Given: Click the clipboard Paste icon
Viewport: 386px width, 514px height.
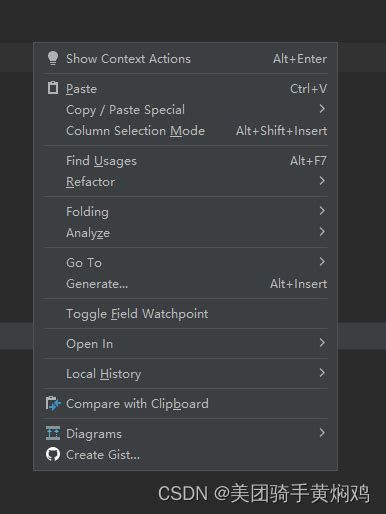Looking at the screenshot, I should point(53,88).
